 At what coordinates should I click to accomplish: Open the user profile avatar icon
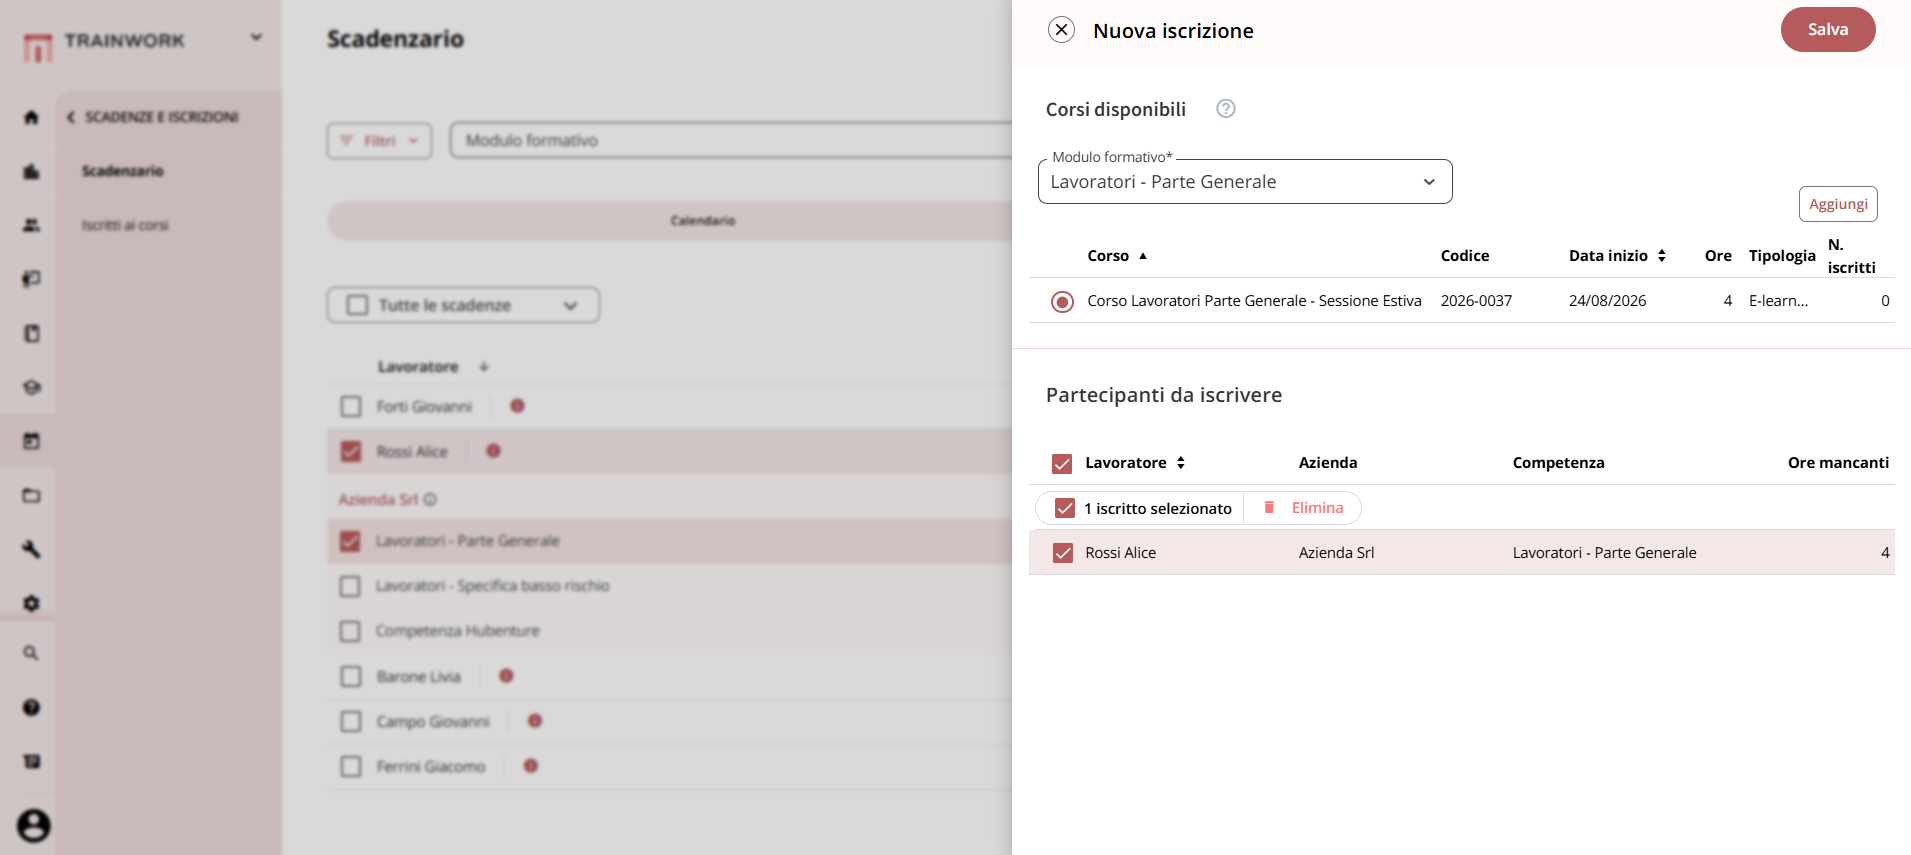(x=33, y=825)
